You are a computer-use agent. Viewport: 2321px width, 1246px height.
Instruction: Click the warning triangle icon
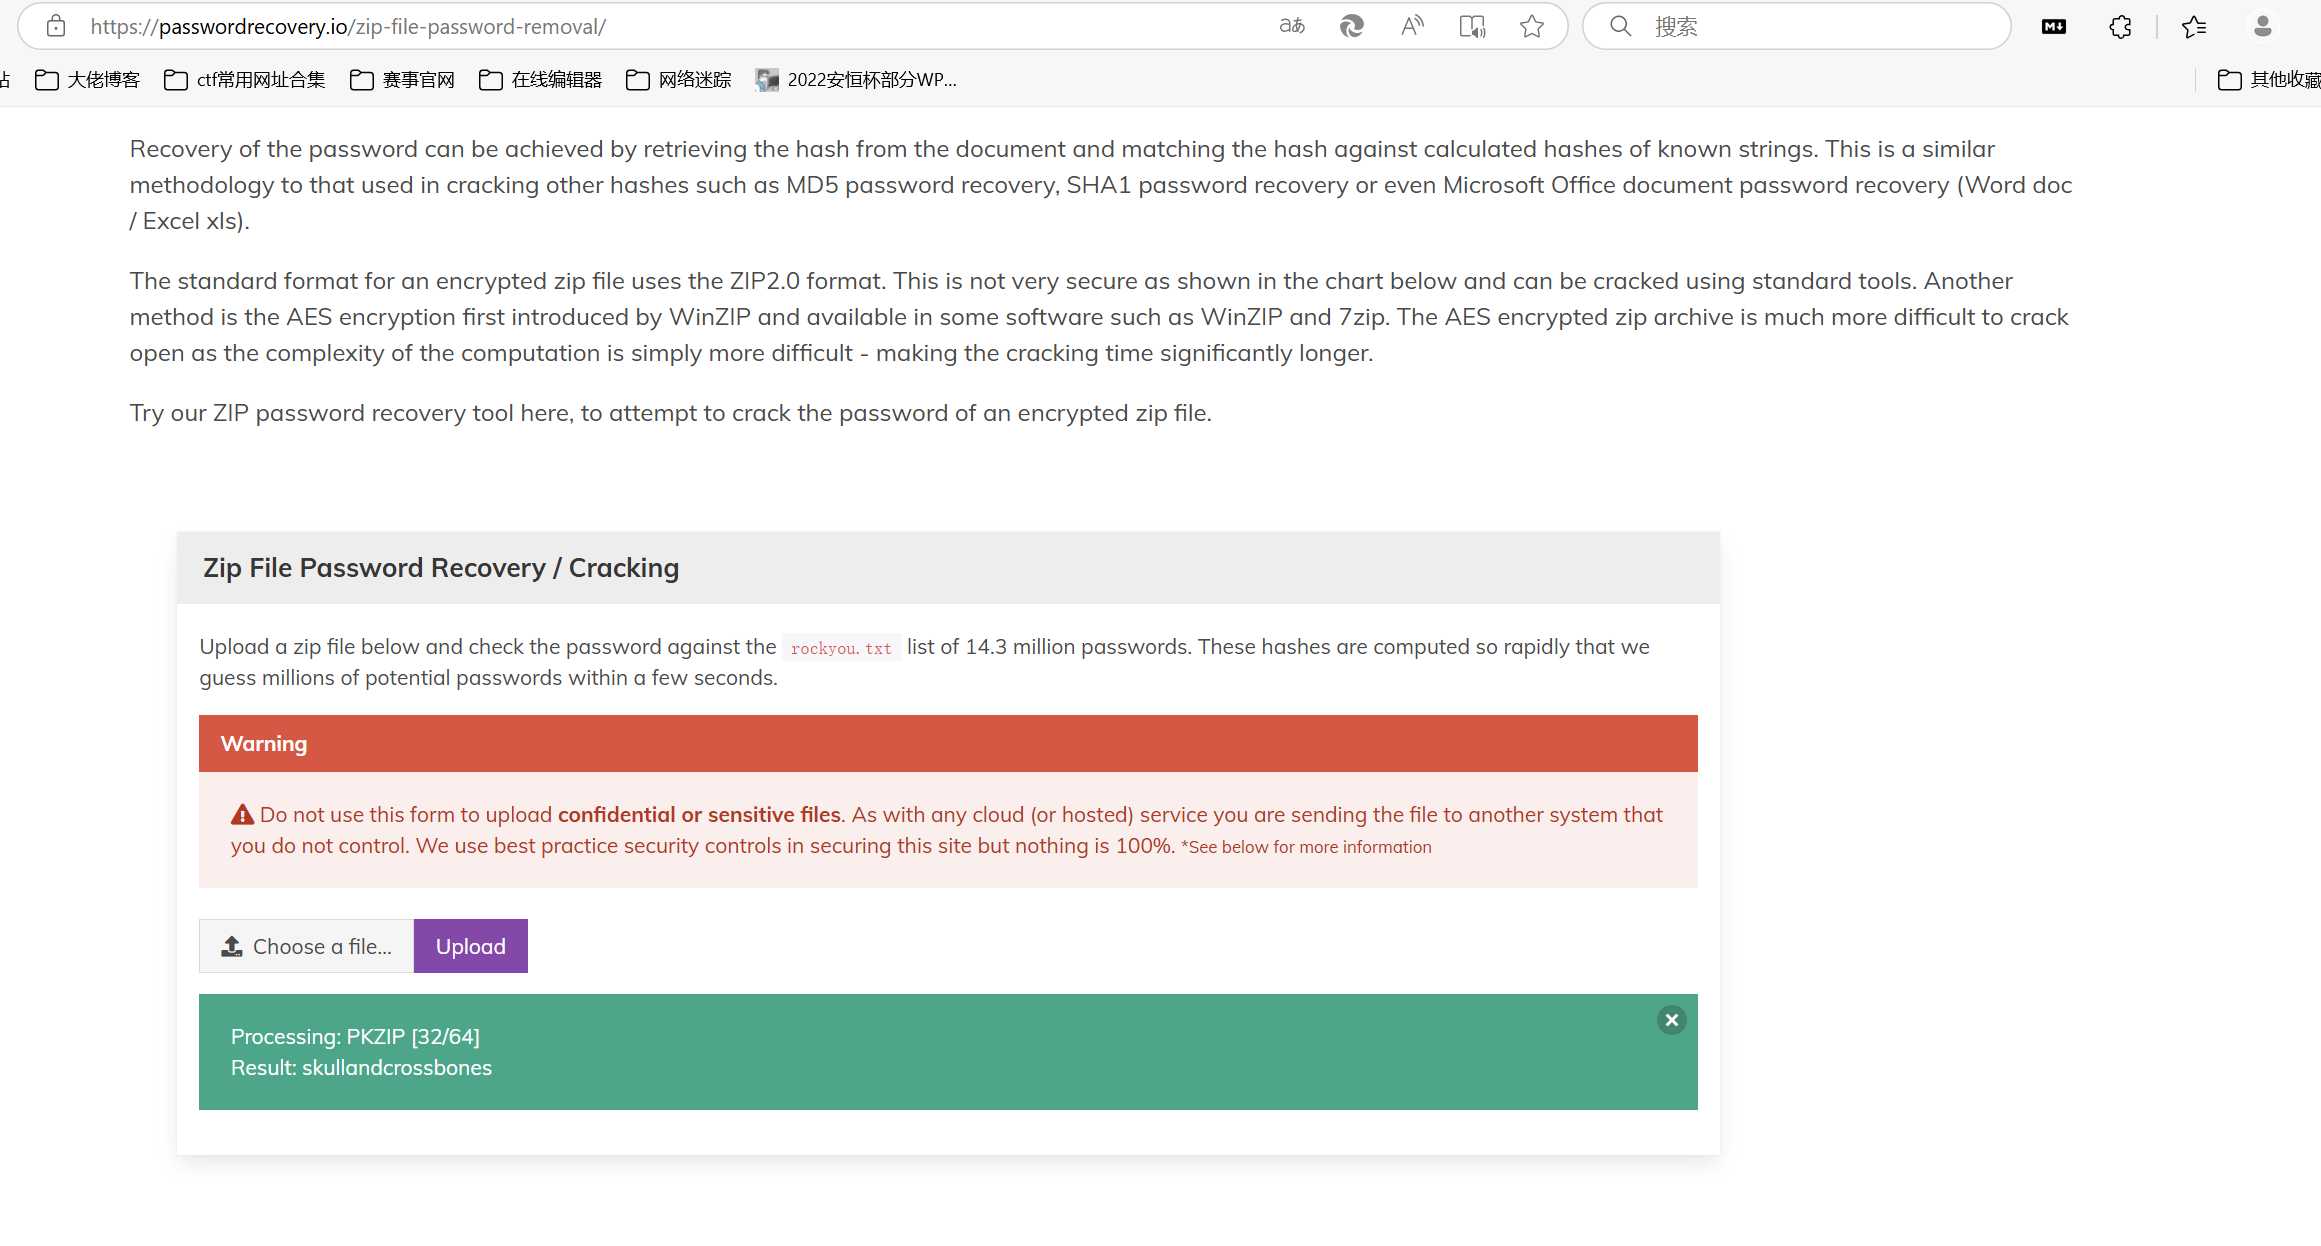tap(242, 815)
